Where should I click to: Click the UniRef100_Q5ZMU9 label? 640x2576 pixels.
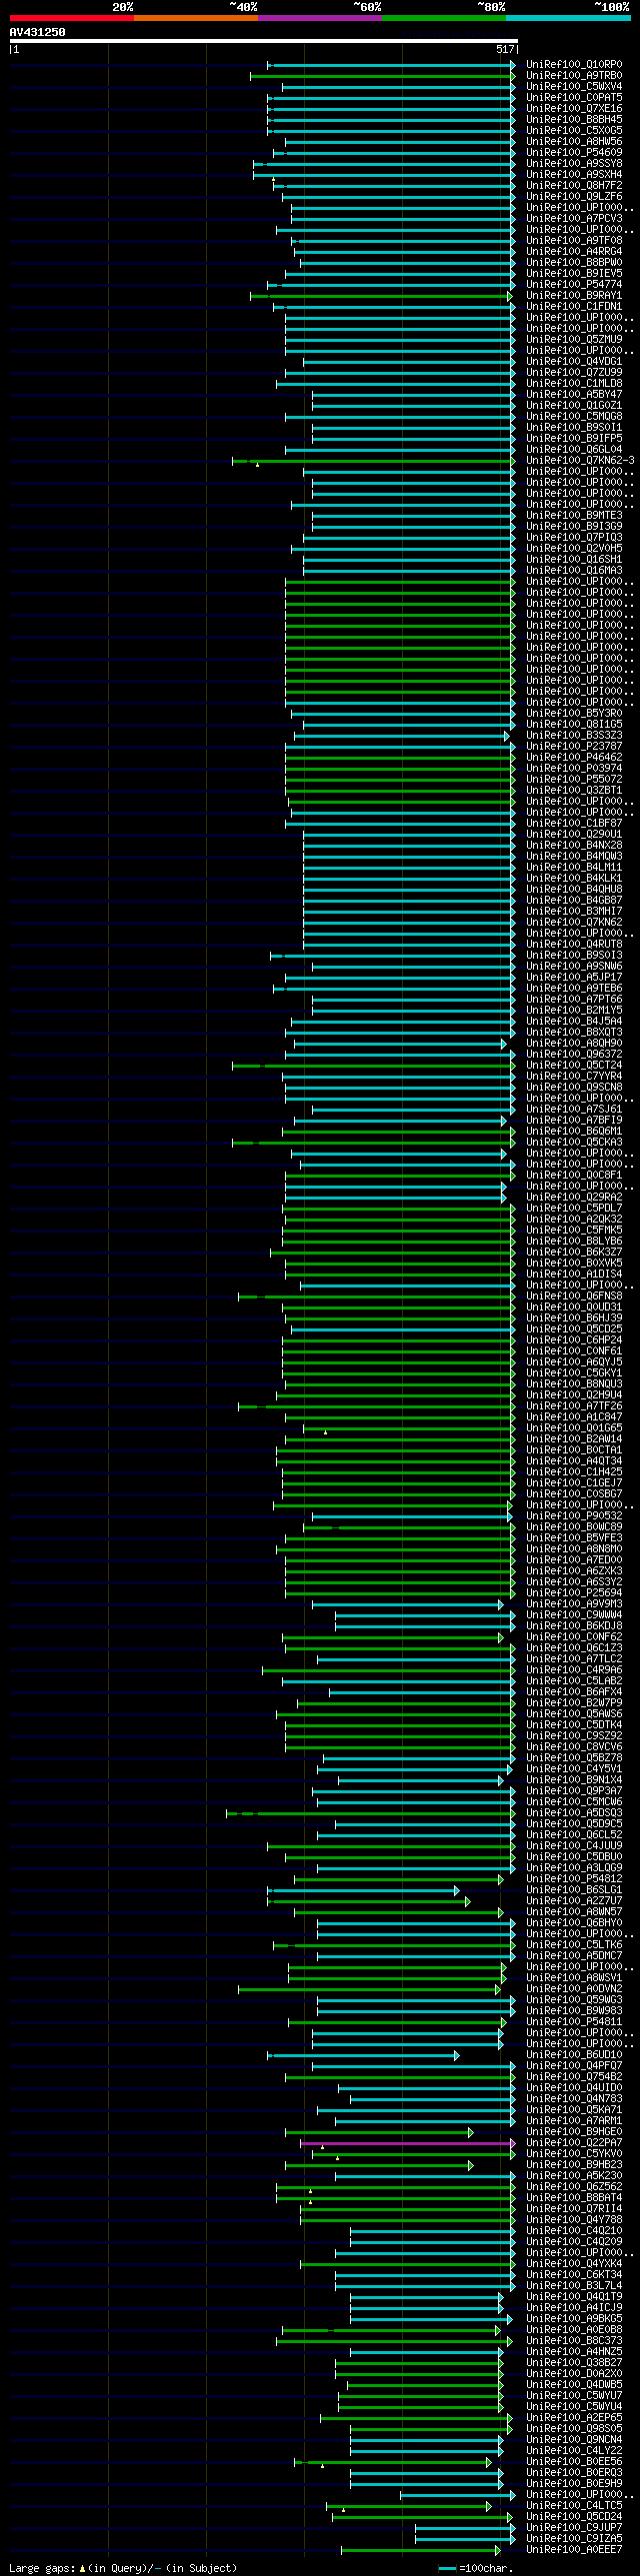click(574, 340)
